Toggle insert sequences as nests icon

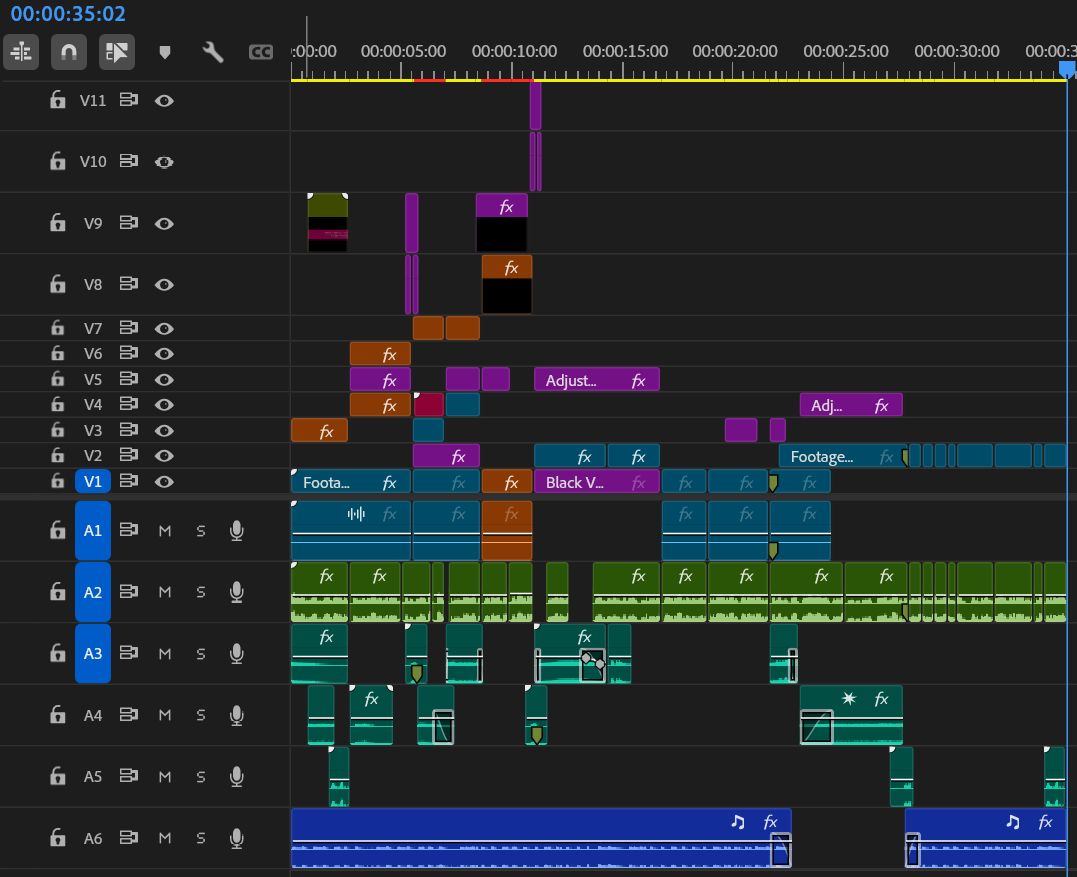pyautogui.click(x=116, y=52)
